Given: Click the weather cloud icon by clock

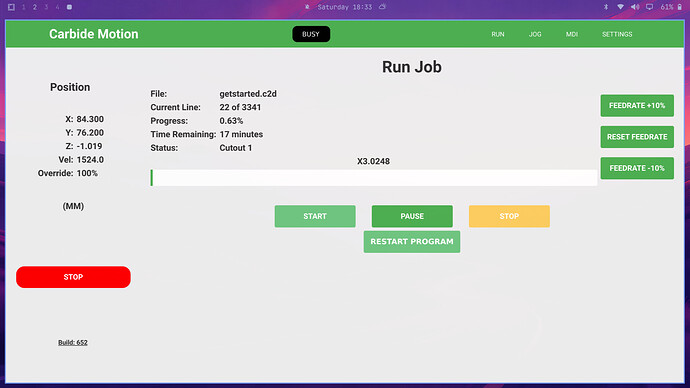Looking at the screenshot, I should (x=382, y=7).
